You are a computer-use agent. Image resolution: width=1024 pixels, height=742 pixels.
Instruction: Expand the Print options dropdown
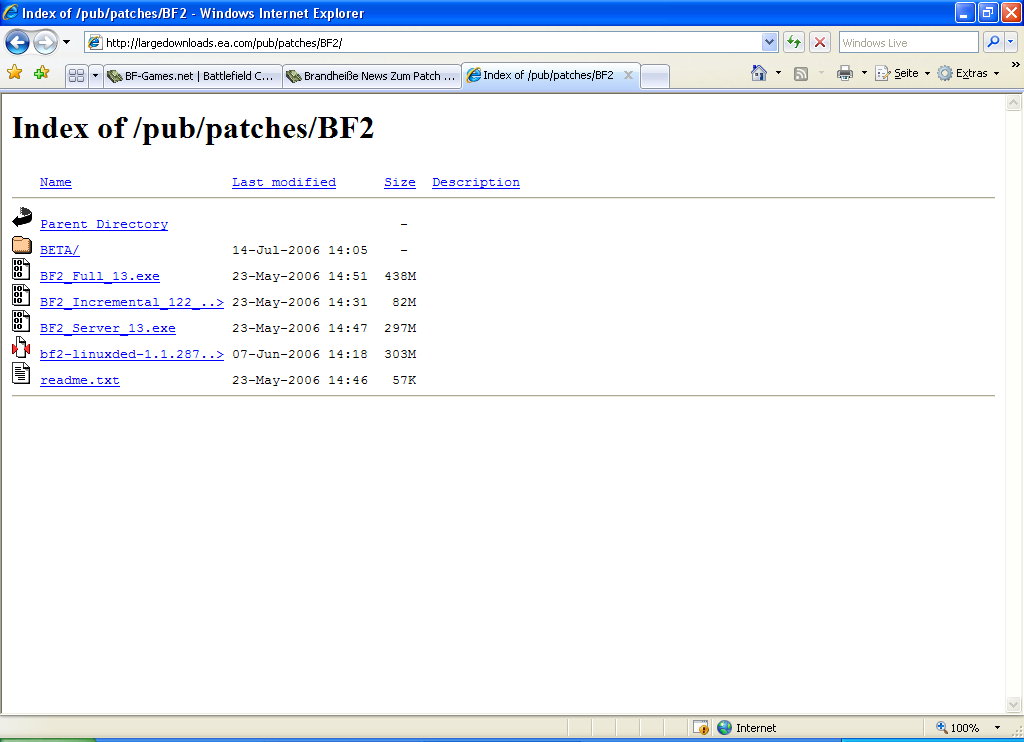[x=864, y=73]
